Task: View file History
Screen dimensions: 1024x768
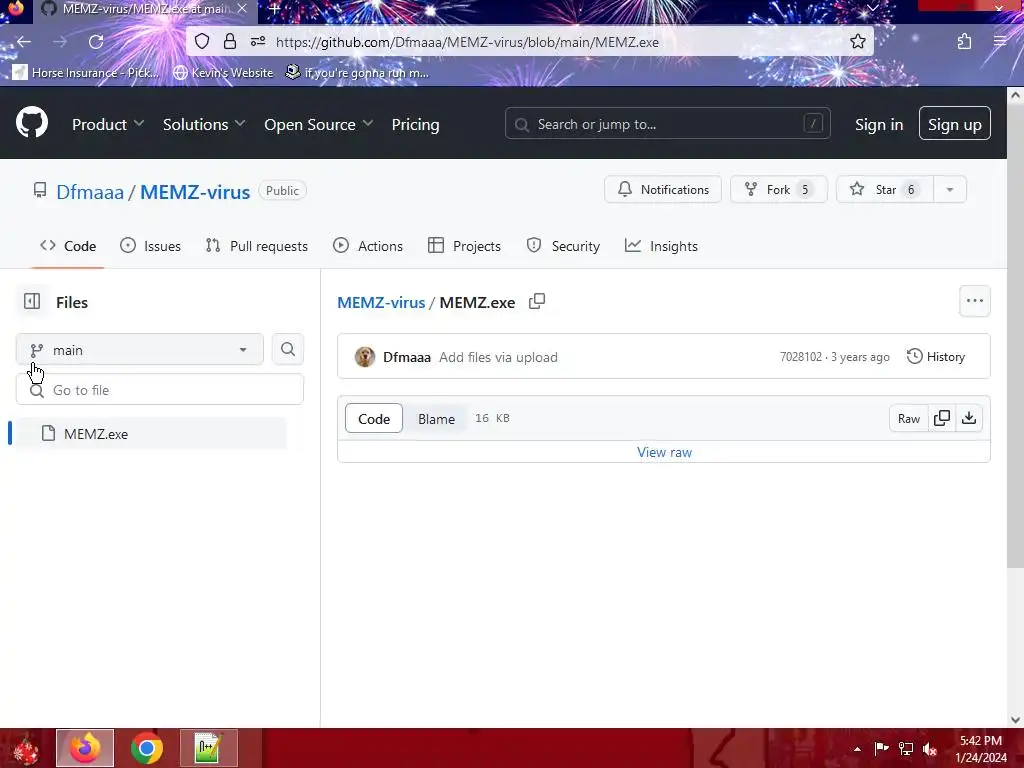Action: pos(936,357)
